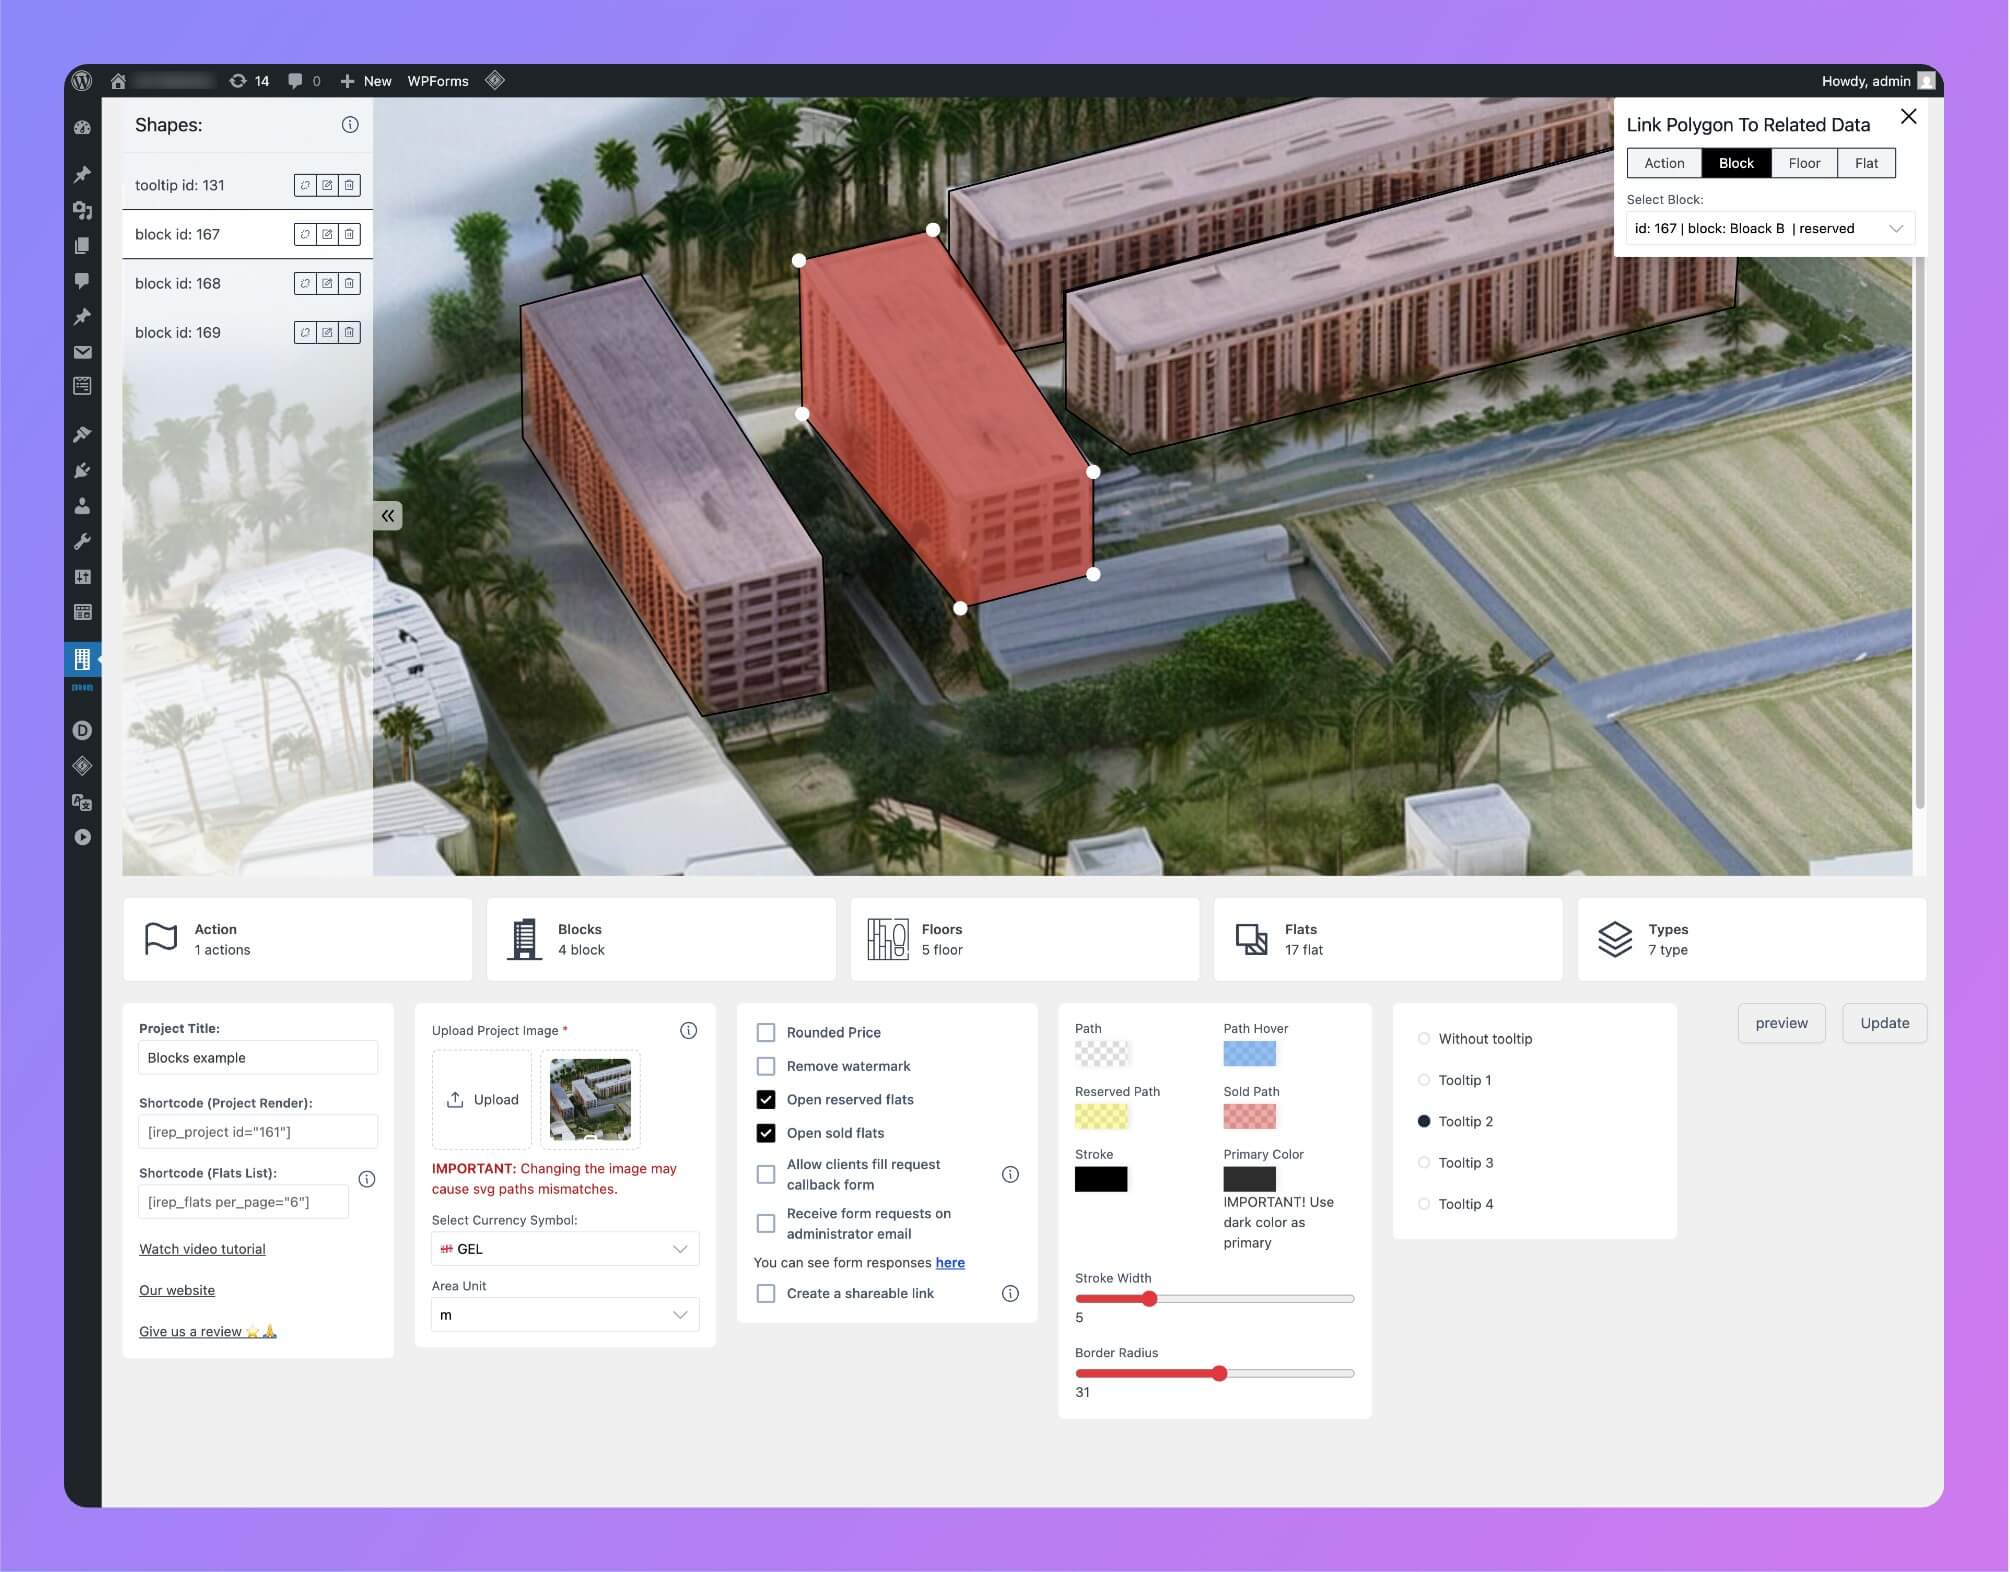Screen dimensions: 2010x1572
Task: Expand the Select Currency Symbol dropdown
Action: 565,1249
